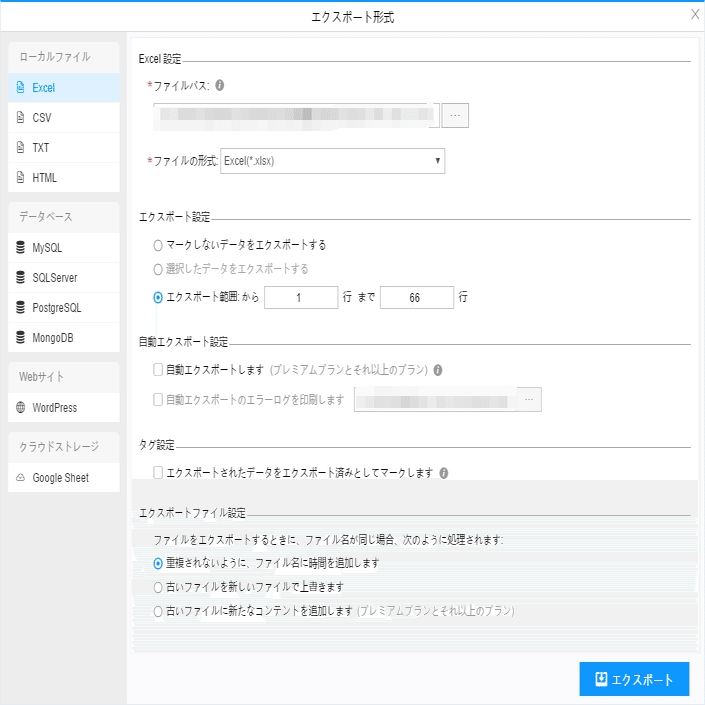Click the MySQL database icon
Image resolution: width=705 pixels, height=705 pixels.
(x=20, y=247)
